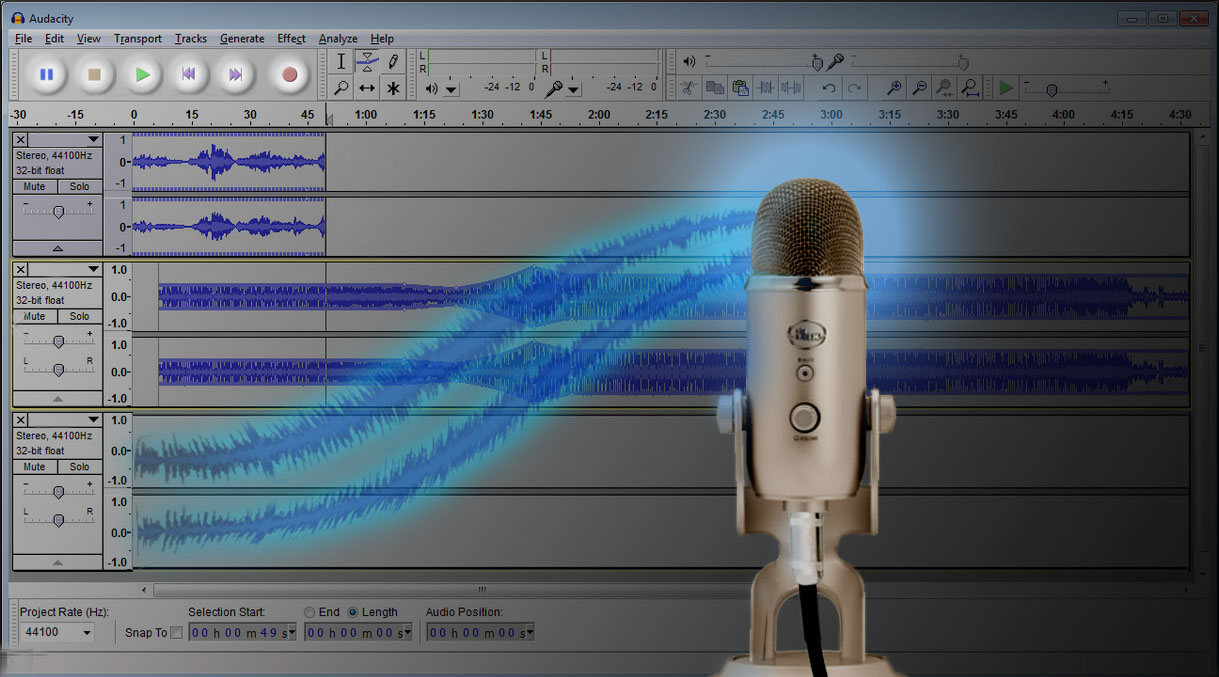Click the Play-at-speed green arrow
The width and height of the screenshot is (1219, 677).
click(x=1006, y=88)
